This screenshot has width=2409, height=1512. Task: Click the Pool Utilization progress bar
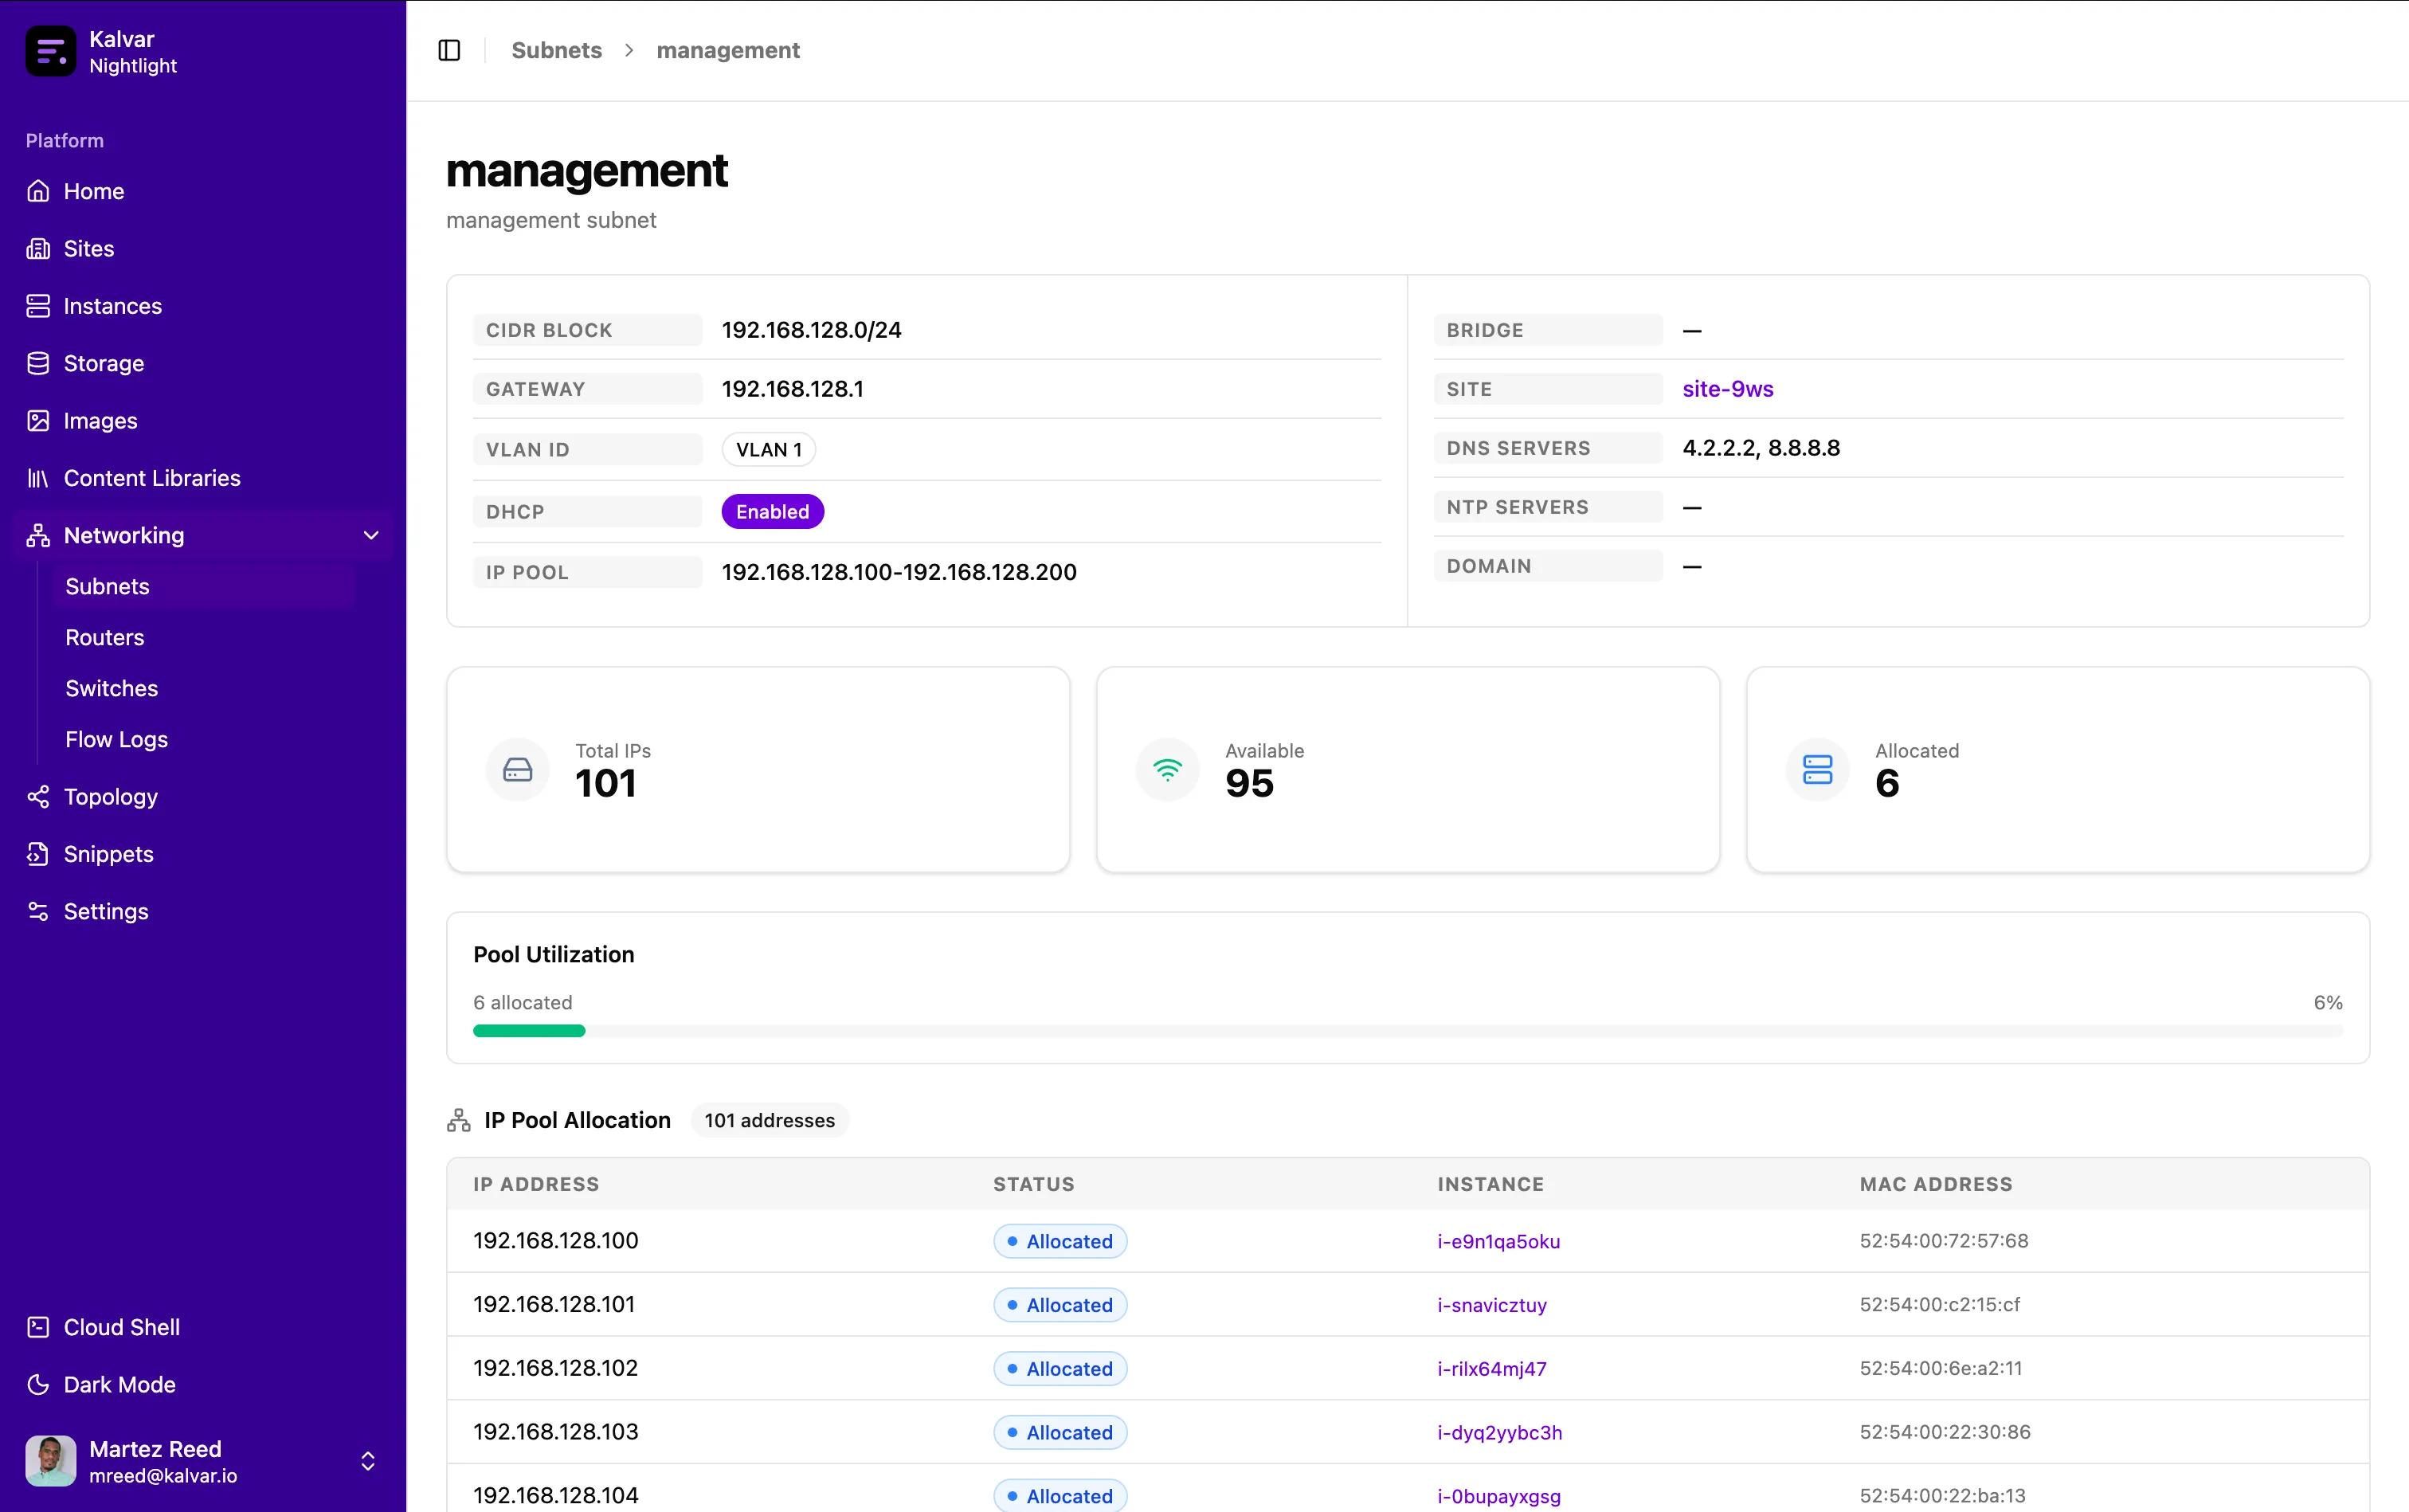(x=1408, y=1031)
